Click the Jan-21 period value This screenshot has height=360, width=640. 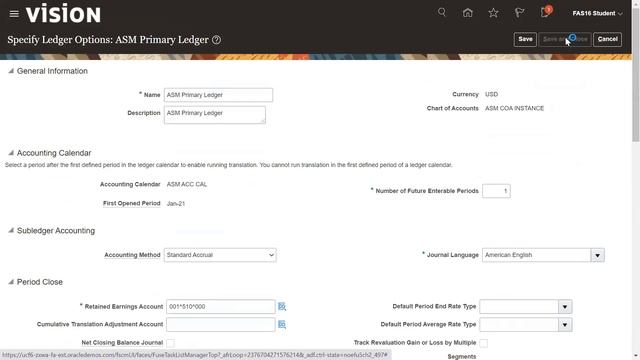pos(176,204)
